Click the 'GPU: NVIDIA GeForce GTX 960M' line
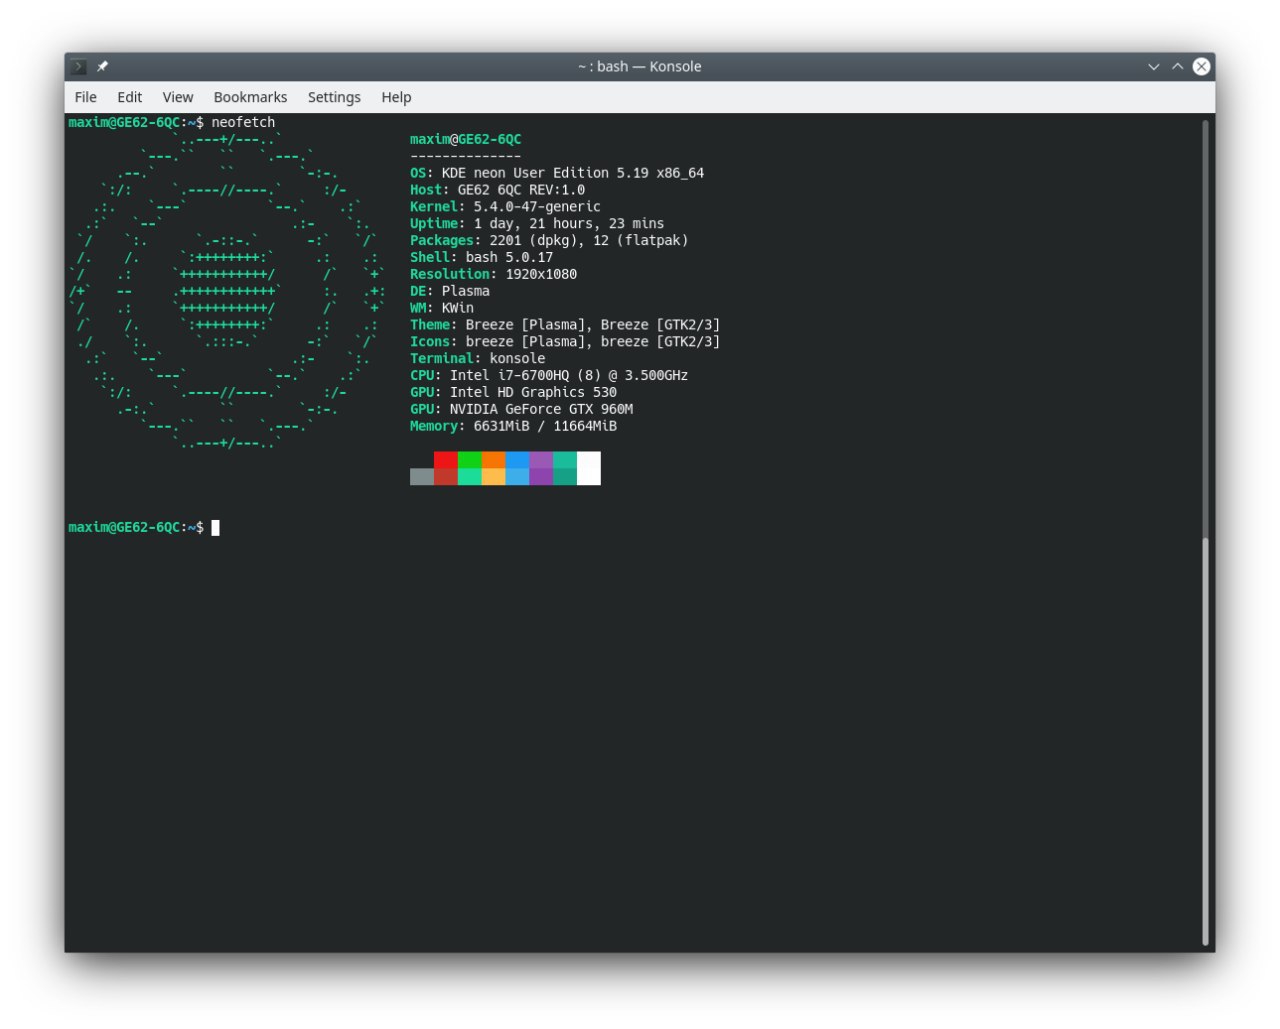The width and height of the screenshot is (1280, 1029). (521, 409)
